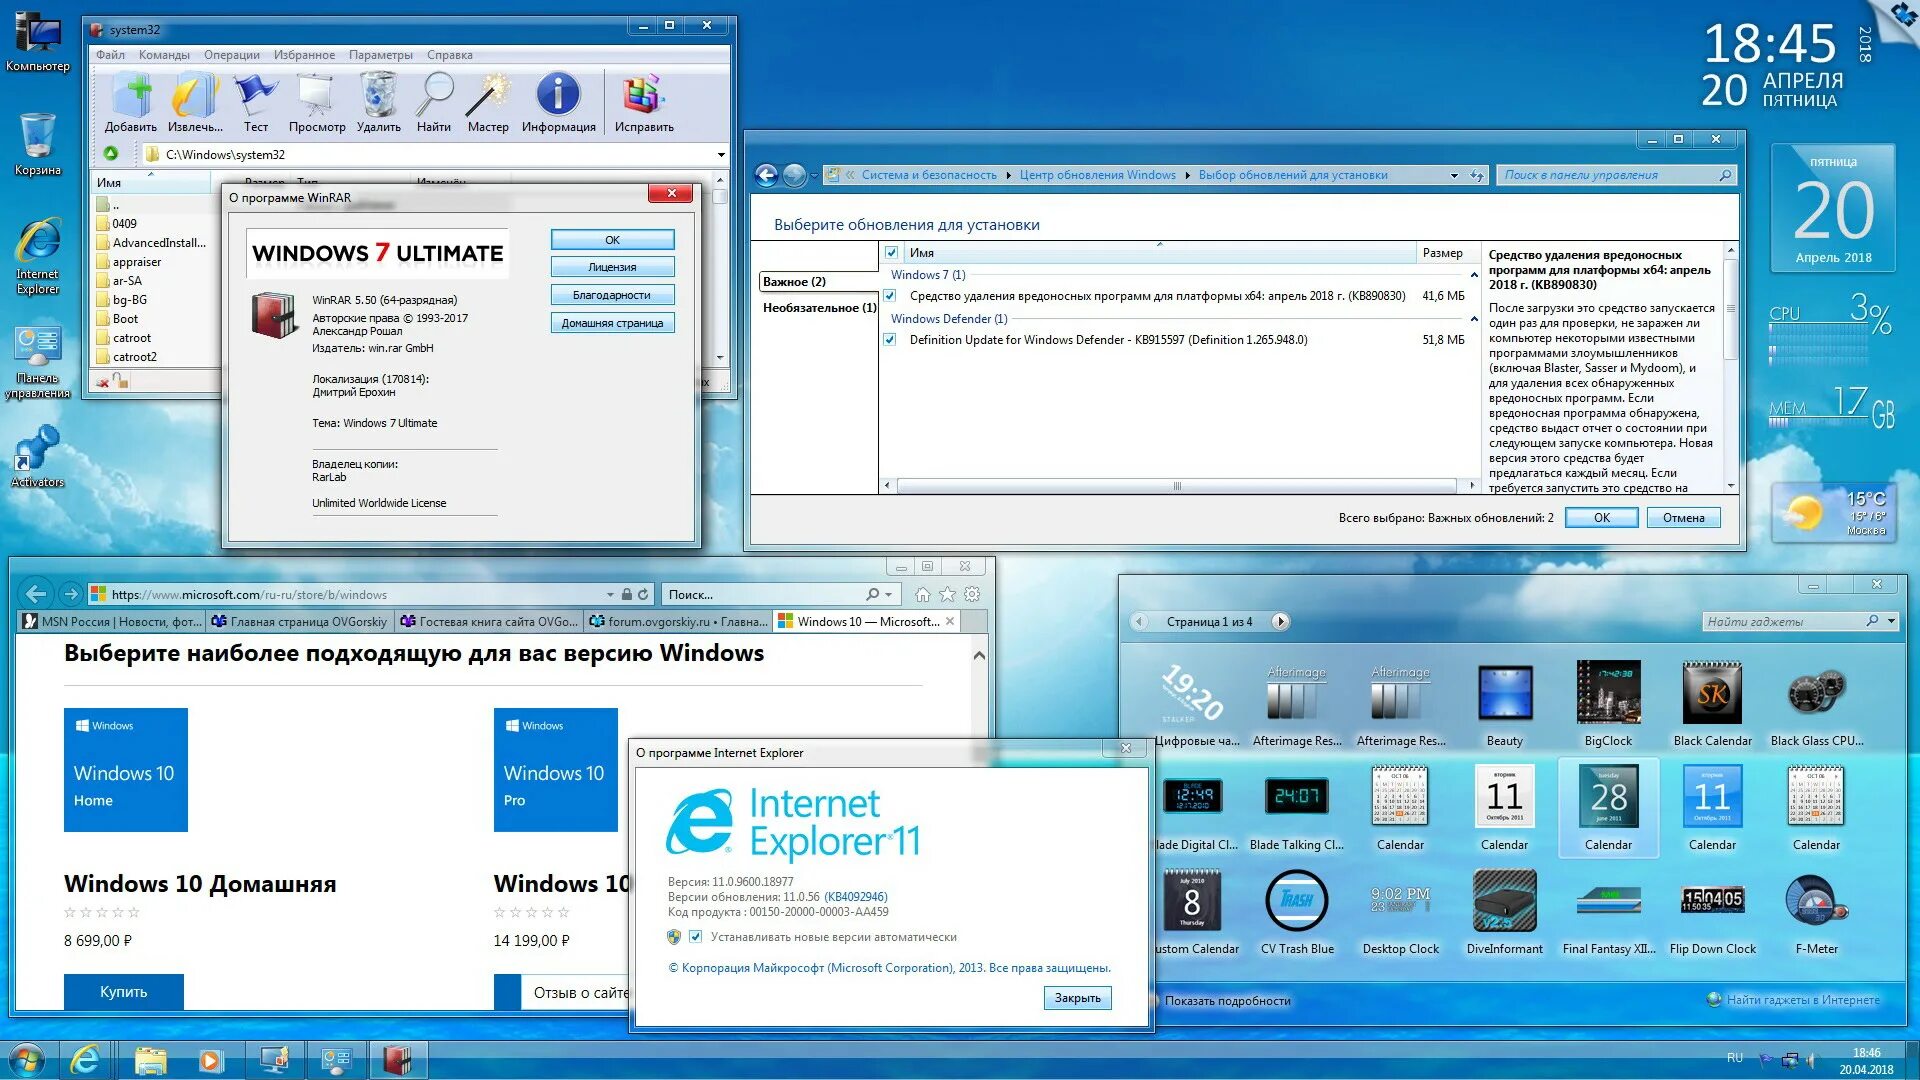Image resolution: width=1920 pixels, height=1080 pixels.
Task: Pick the CV Trash Blue gadget
Action: [x=1296, y=901]
